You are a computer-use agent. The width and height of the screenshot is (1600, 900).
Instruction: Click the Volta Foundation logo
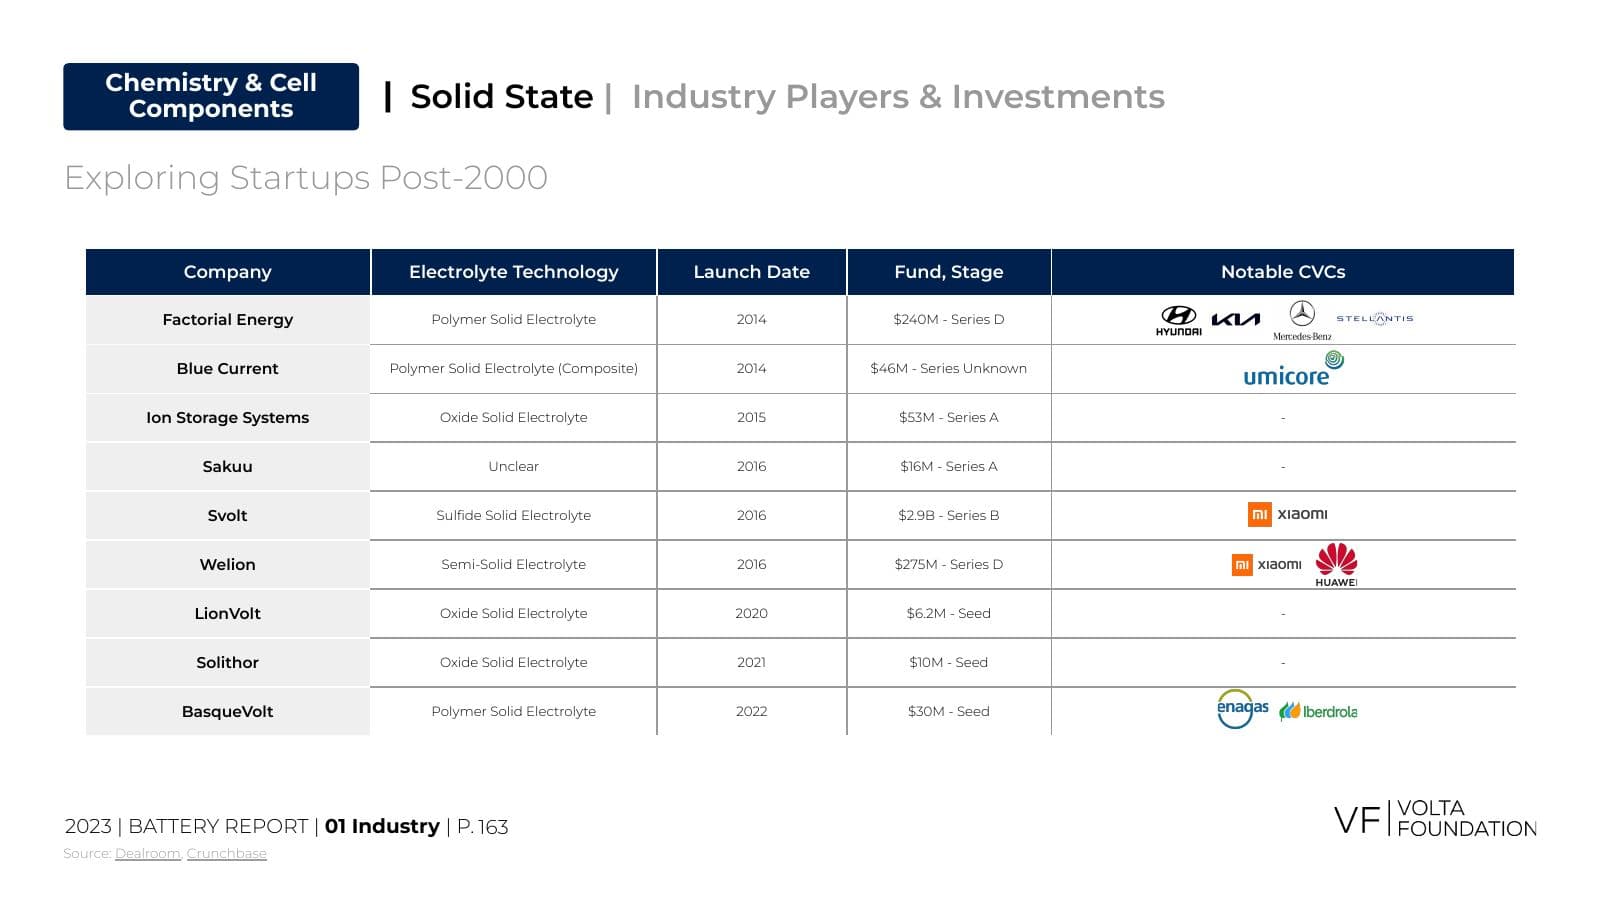1435,818
